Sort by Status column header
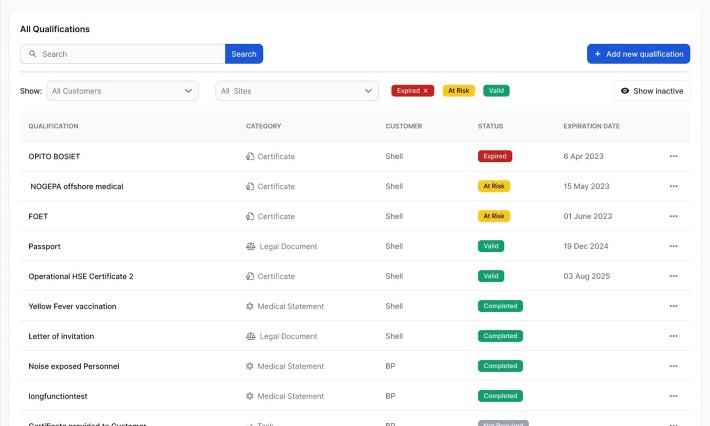 (x=490, y=126)
